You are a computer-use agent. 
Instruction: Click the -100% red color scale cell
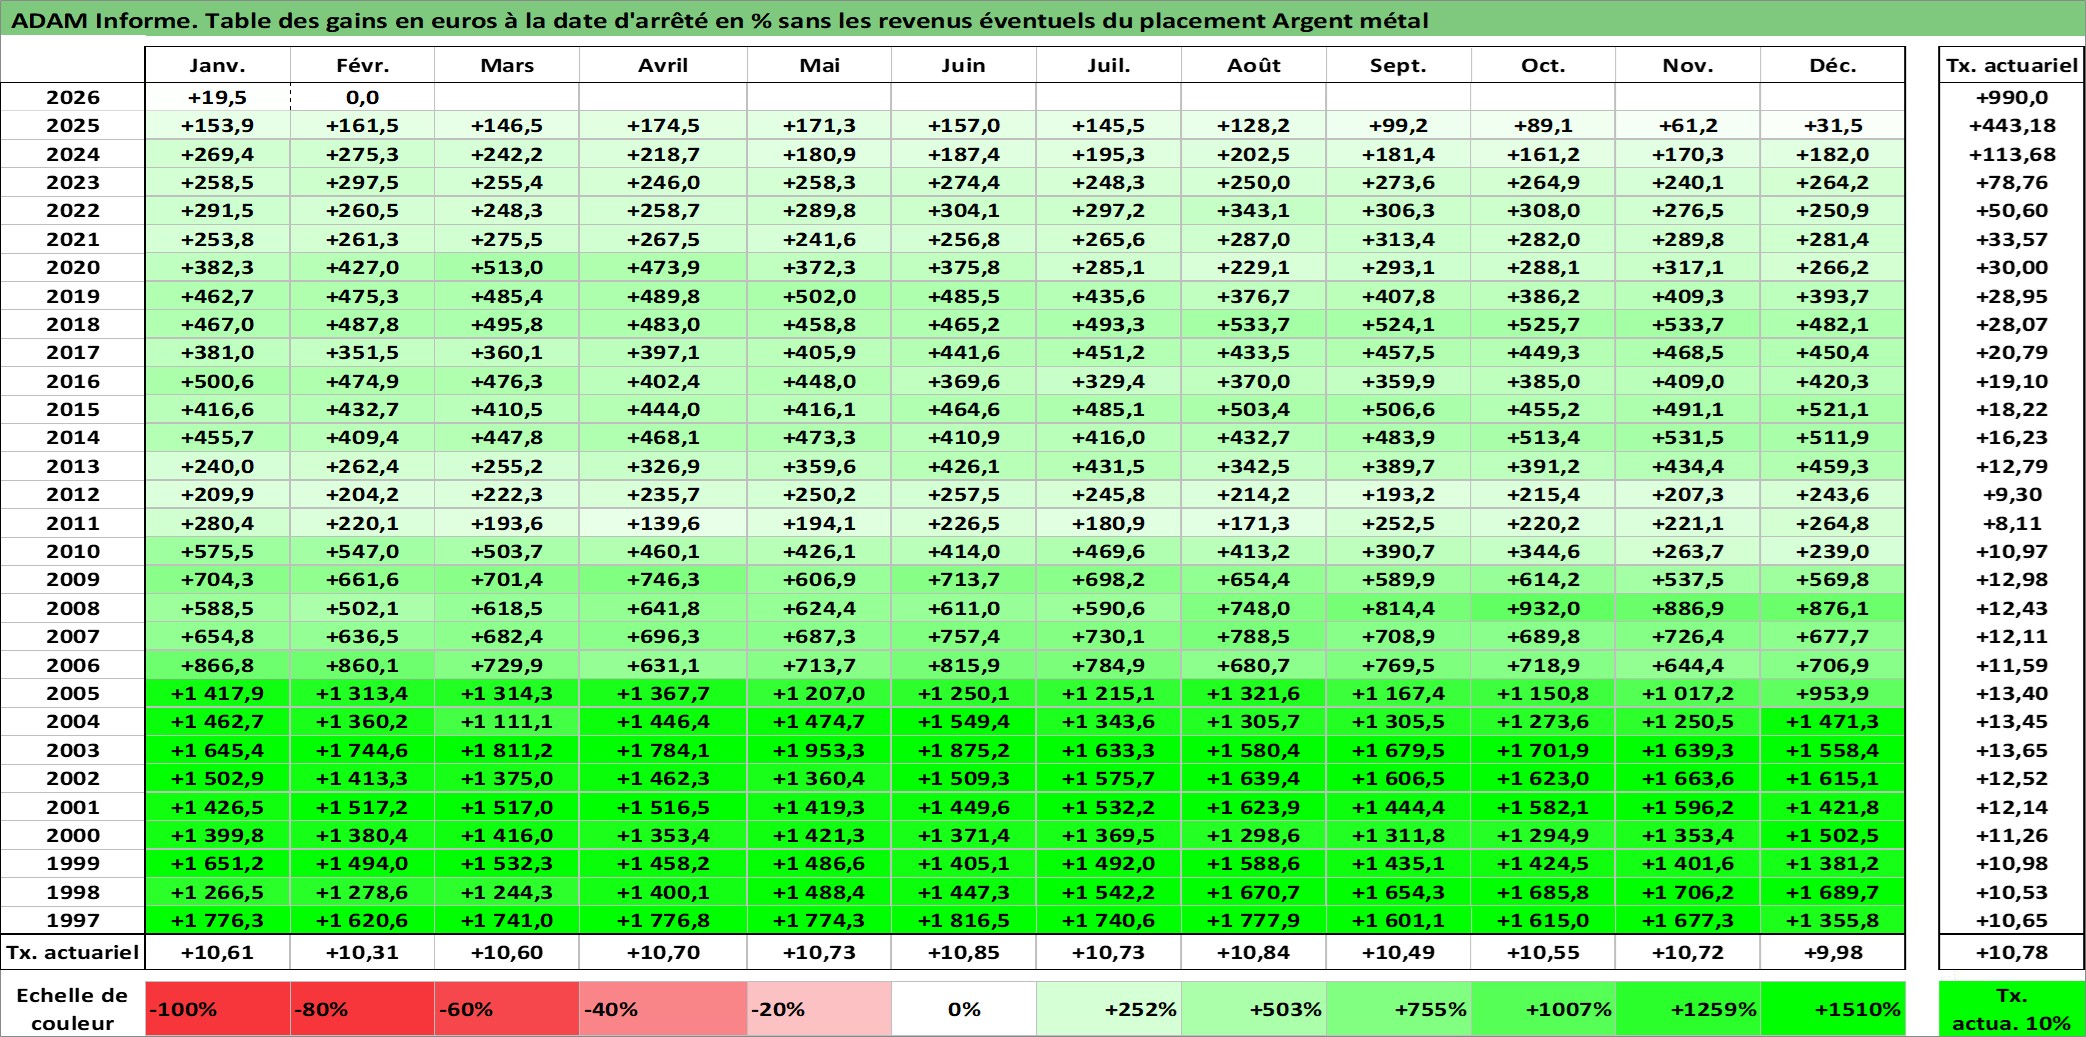pos(218,1009)
